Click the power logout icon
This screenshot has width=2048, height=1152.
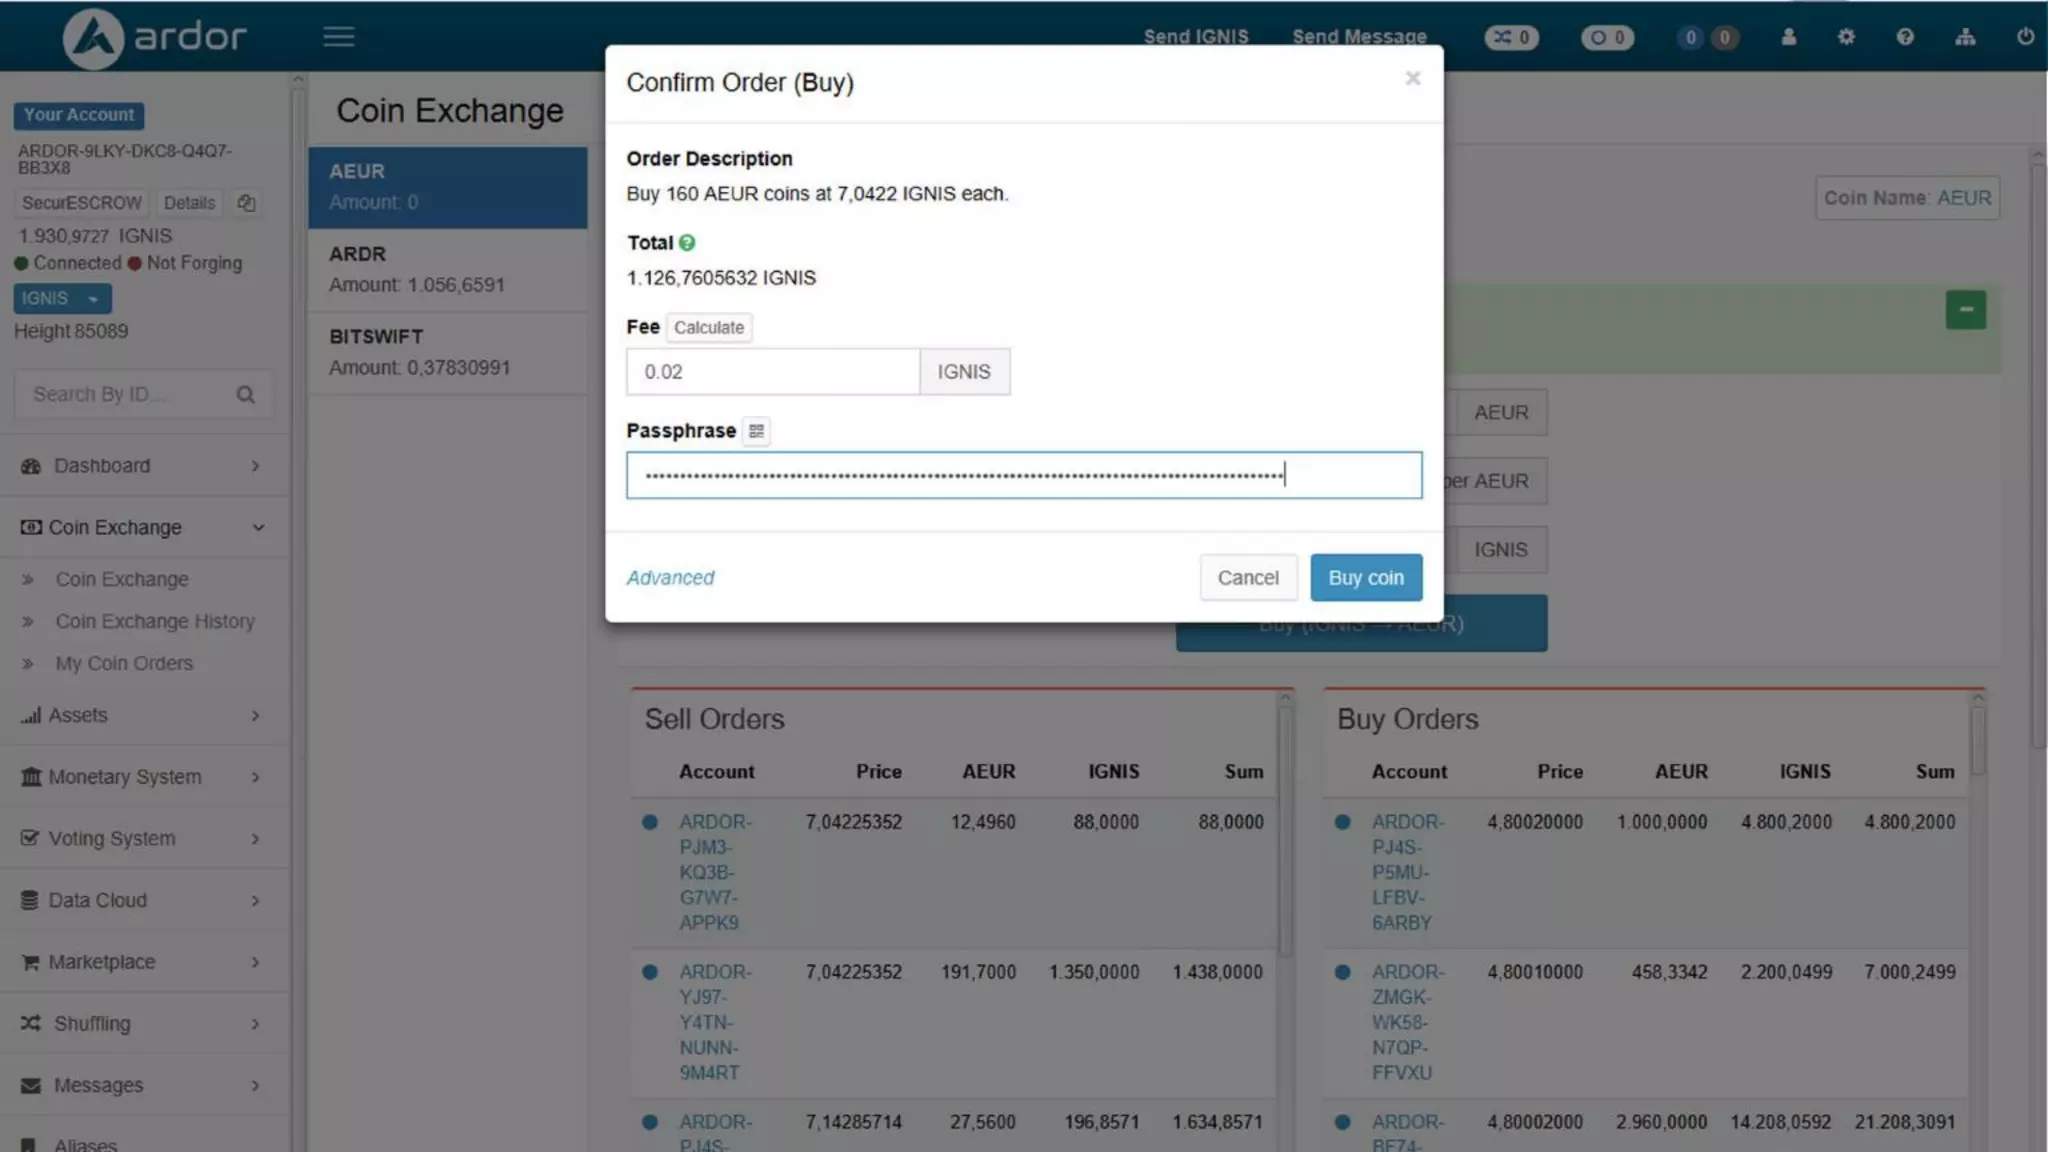click(x=2025, y=37)
